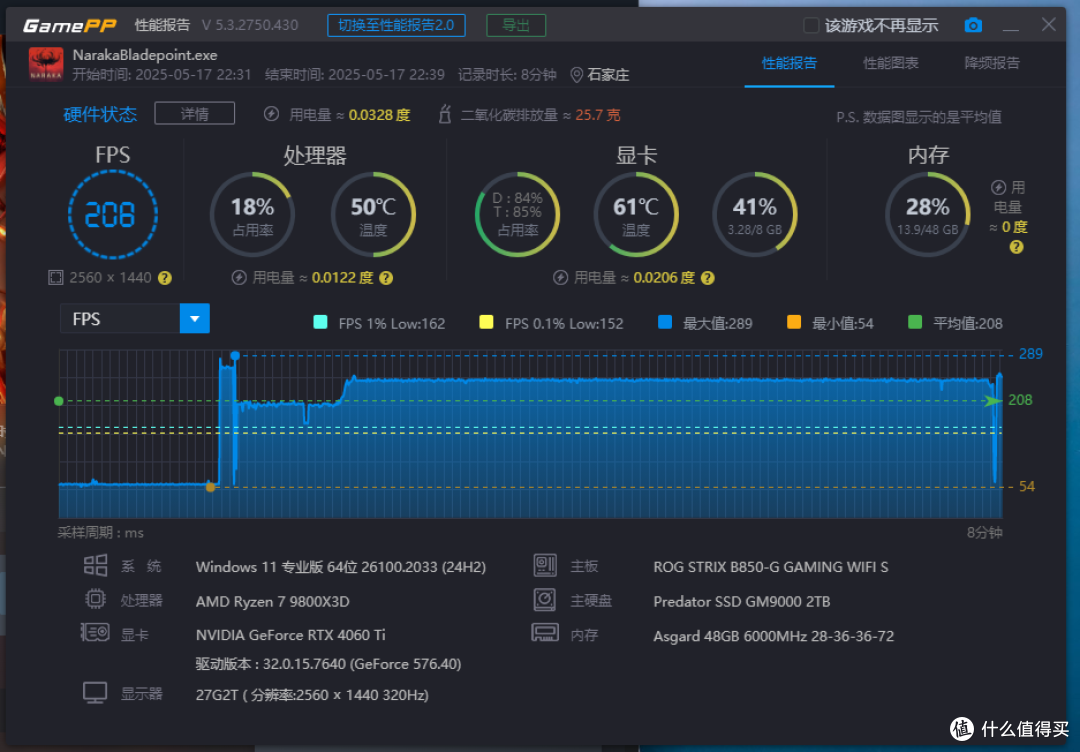The image size is (1080, 752).
Task: Click the NarakaBladepoint game icon
Action: click(46, 64)
